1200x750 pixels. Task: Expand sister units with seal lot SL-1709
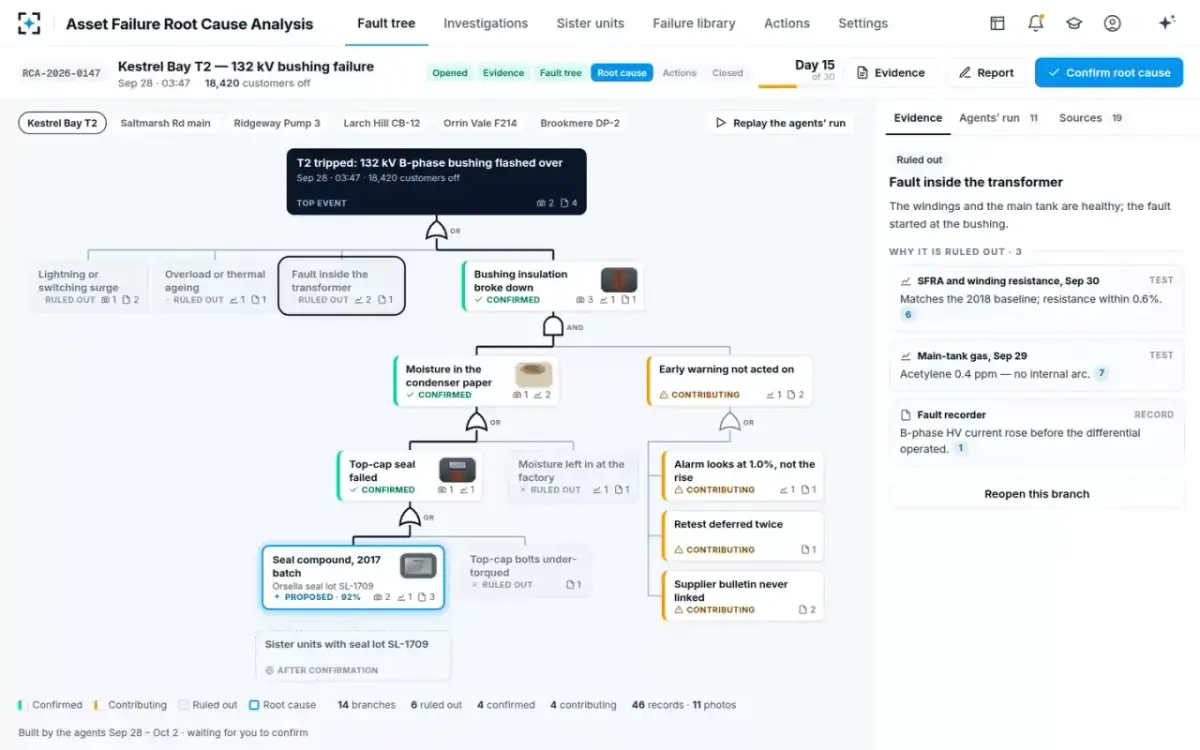tap(353, 656)
